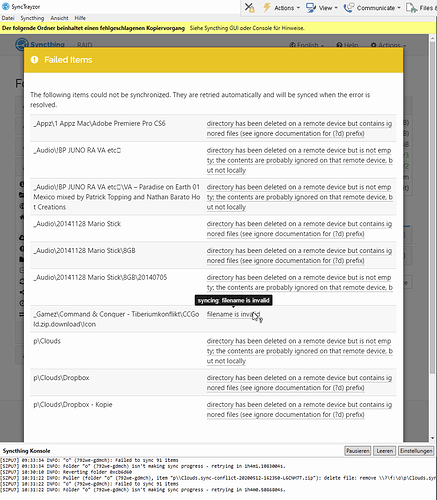This screenshot has height=500, width=437.
Task: Open the Datei menu
Action: click(8, 18)
